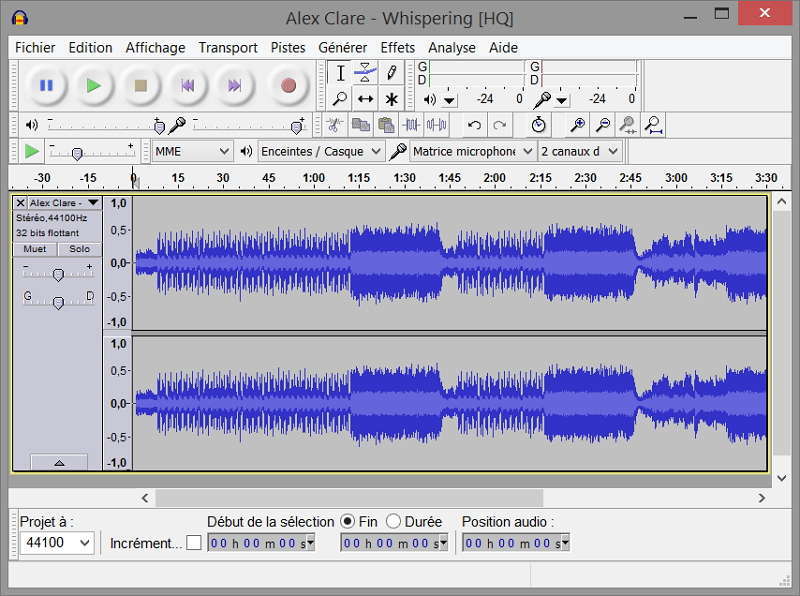Select the Durée radio button
The height and width of the screenshot is (596, 800).
(x=393, y=522)
